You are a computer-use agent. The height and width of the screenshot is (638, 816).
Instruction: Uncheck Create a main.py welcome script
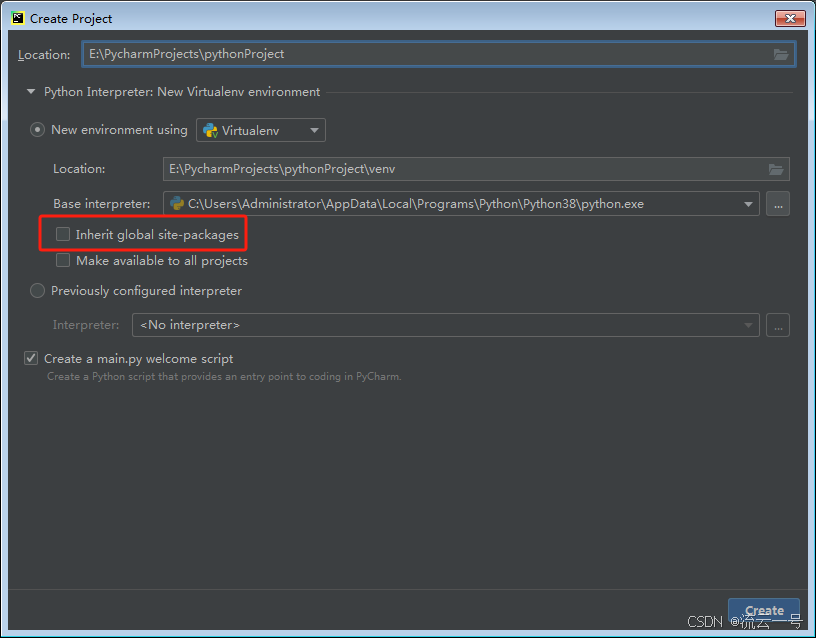click(31, 358)
